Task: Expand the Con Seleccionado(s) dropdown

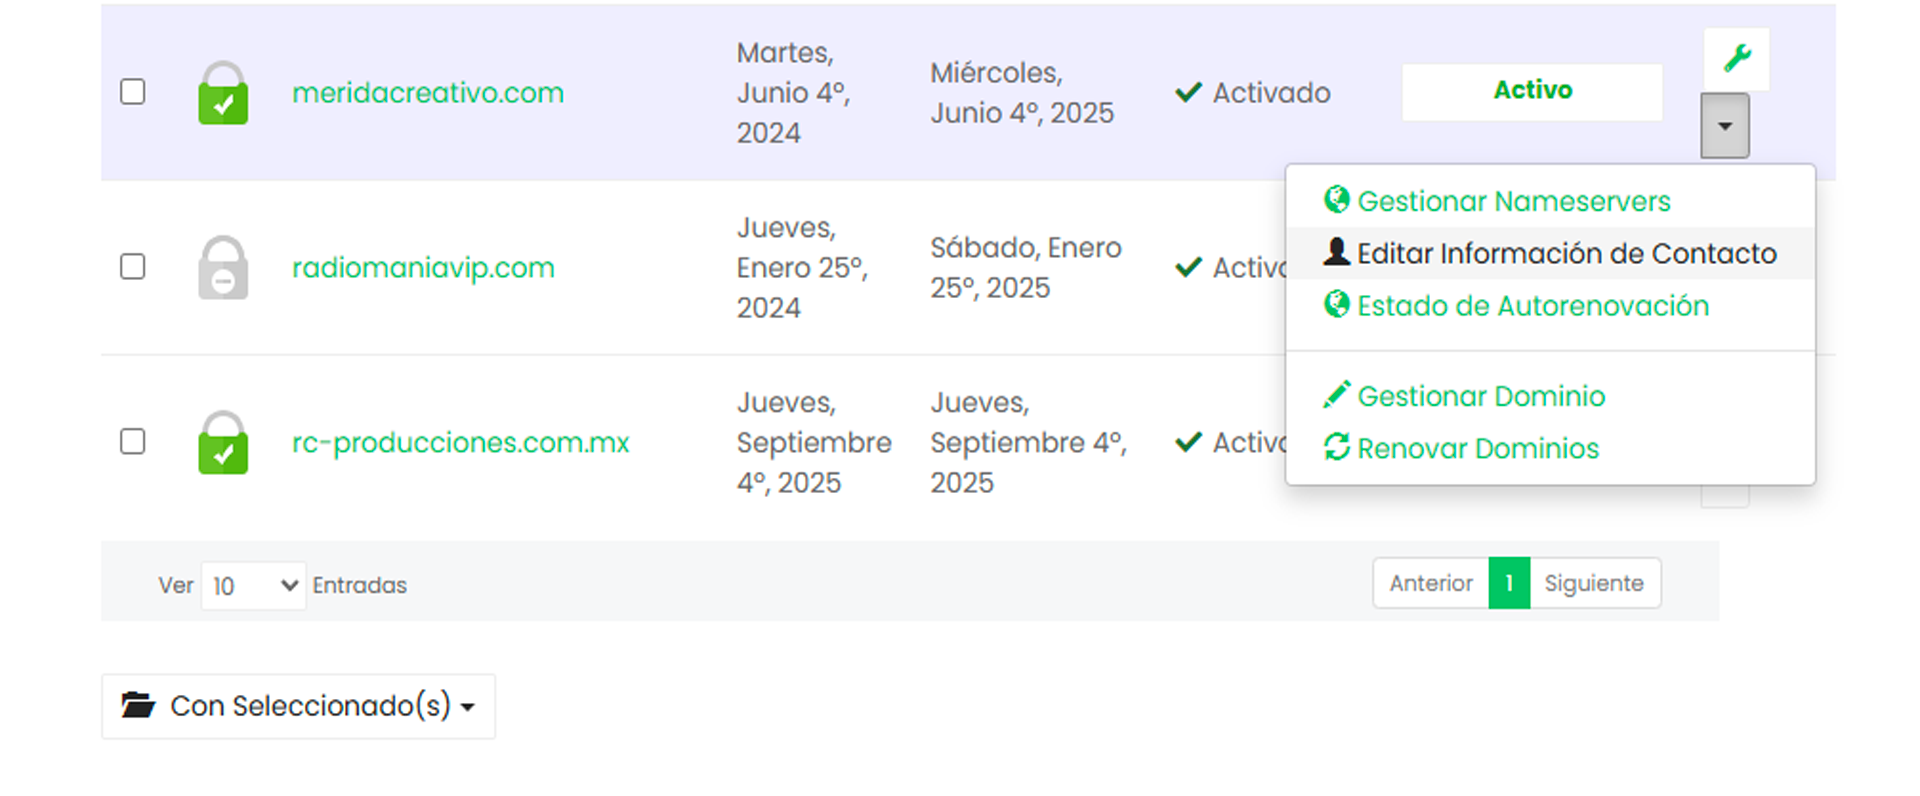Action: (298, 706)
